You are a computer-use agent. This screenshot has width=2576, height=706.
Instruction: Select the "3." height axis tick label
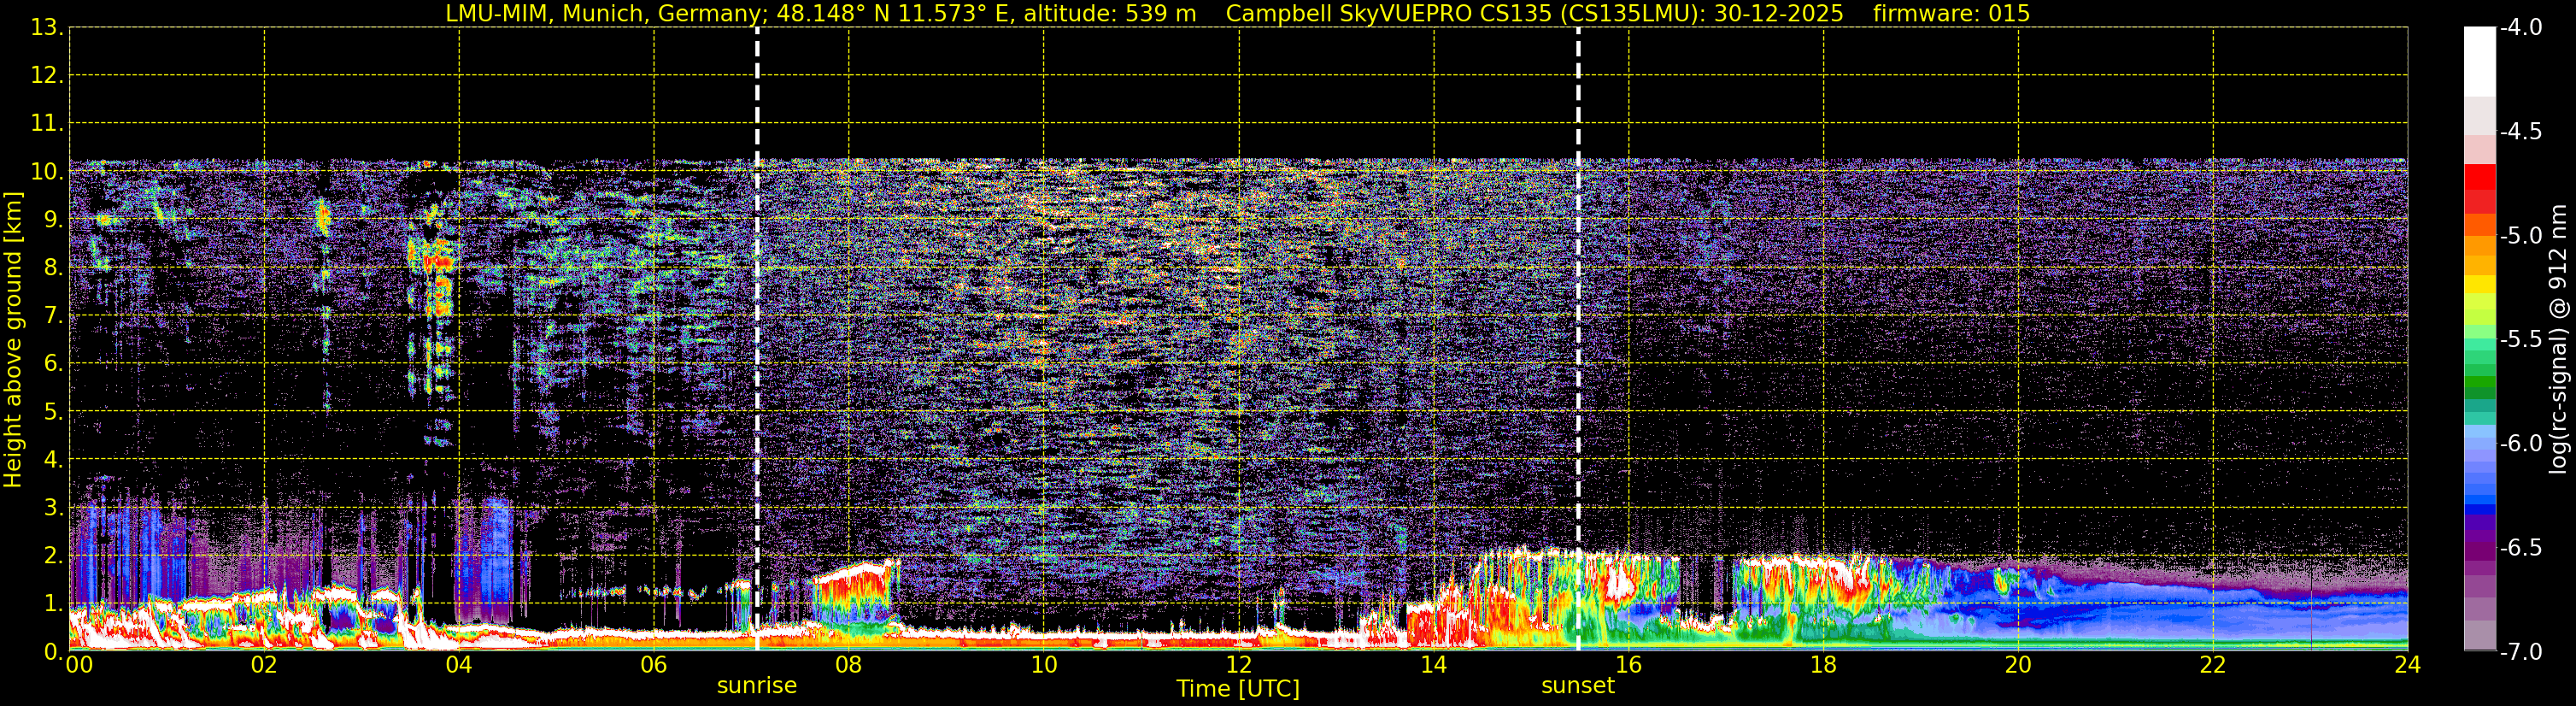click(53, 507)
